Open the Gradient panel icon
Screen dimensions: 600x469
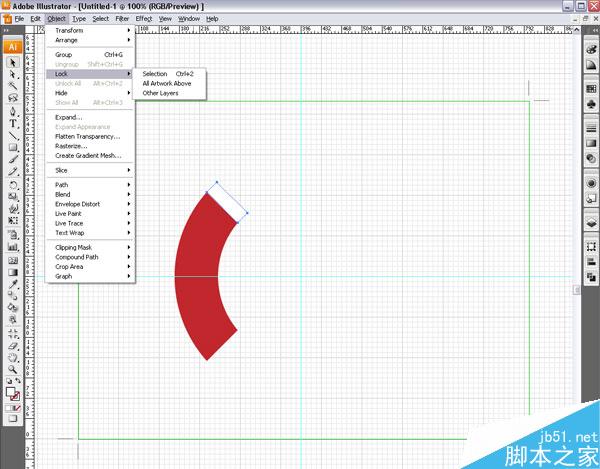(591, 143)
